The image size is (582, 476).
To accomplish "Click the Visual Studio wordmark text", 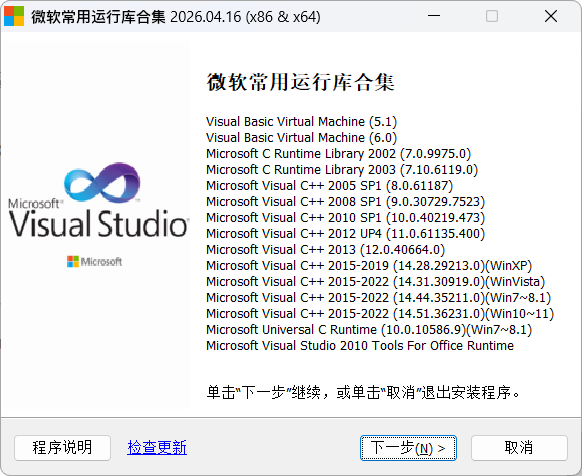I will pyautogui.click(x=98, y=223).
